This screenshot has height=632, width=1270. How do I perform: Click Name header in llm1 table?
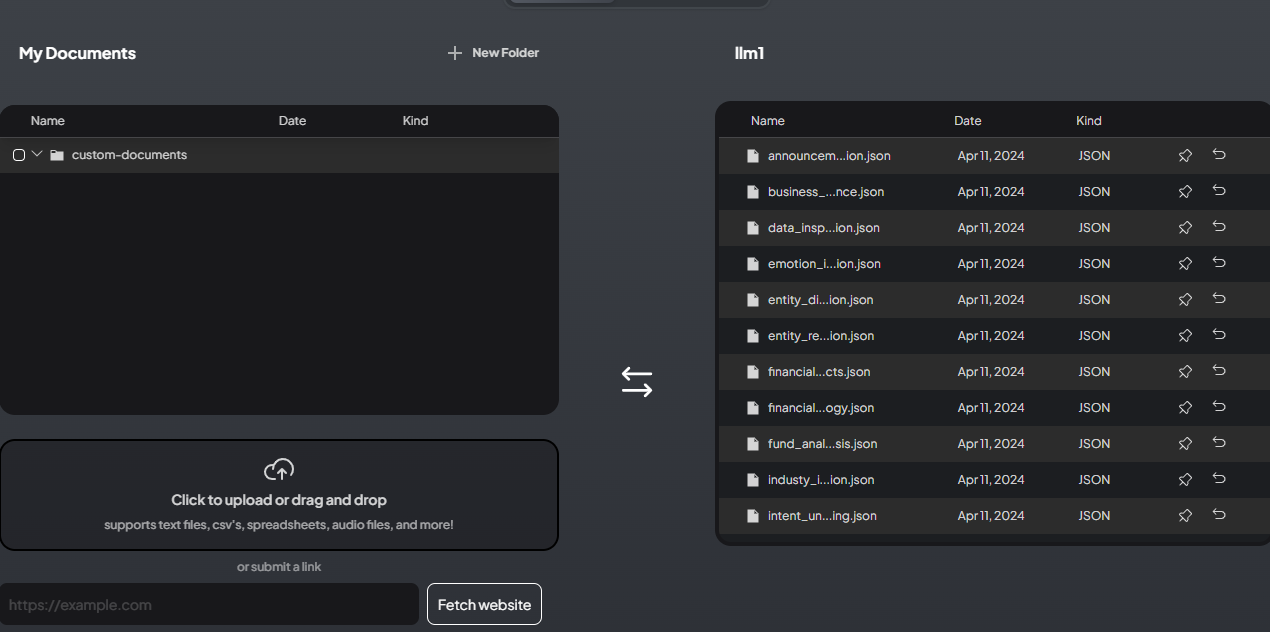(768, 121)
